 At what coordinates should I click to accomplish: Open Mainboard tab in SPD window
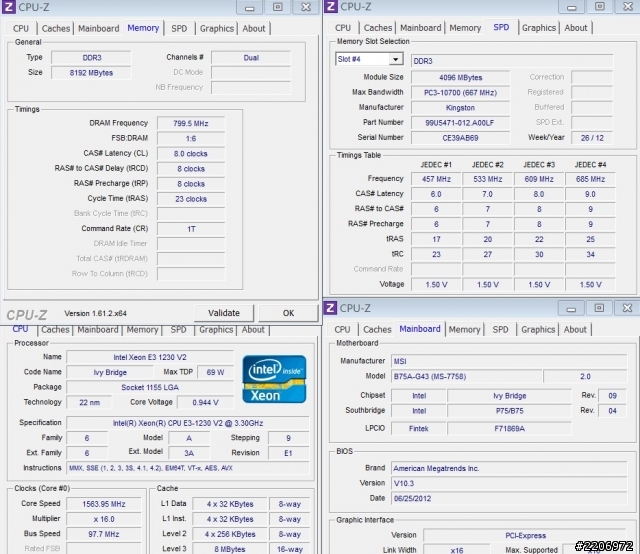point(420,28)
